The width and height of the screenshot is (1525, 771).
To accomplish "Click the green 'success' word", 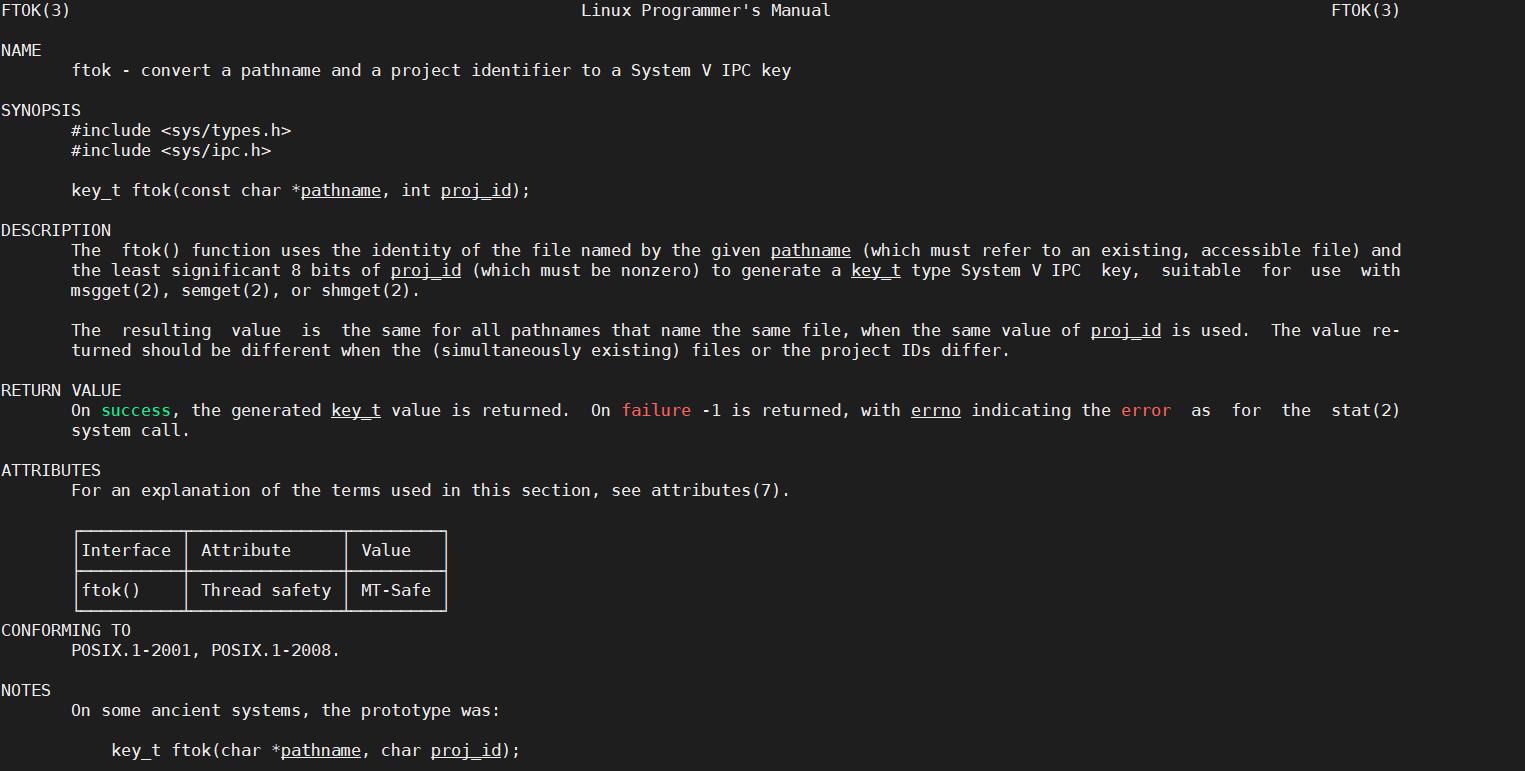I will 136,410.
